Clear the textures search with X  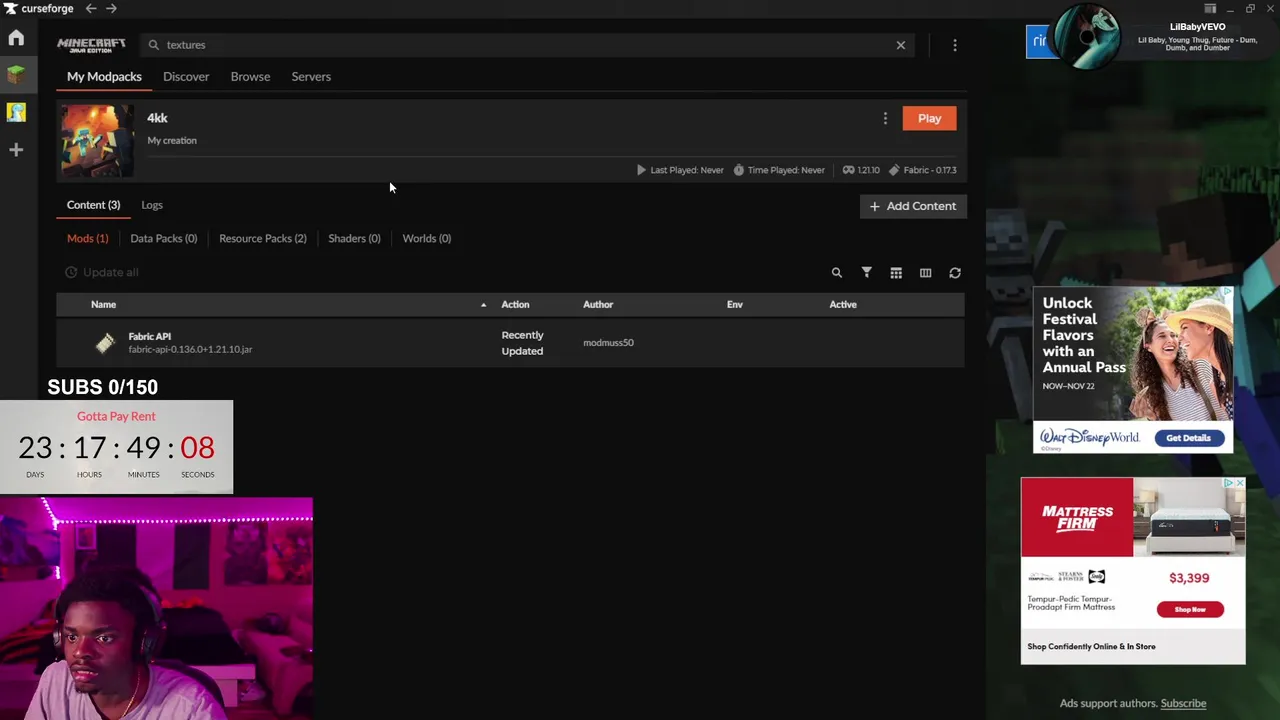[901, 45]
